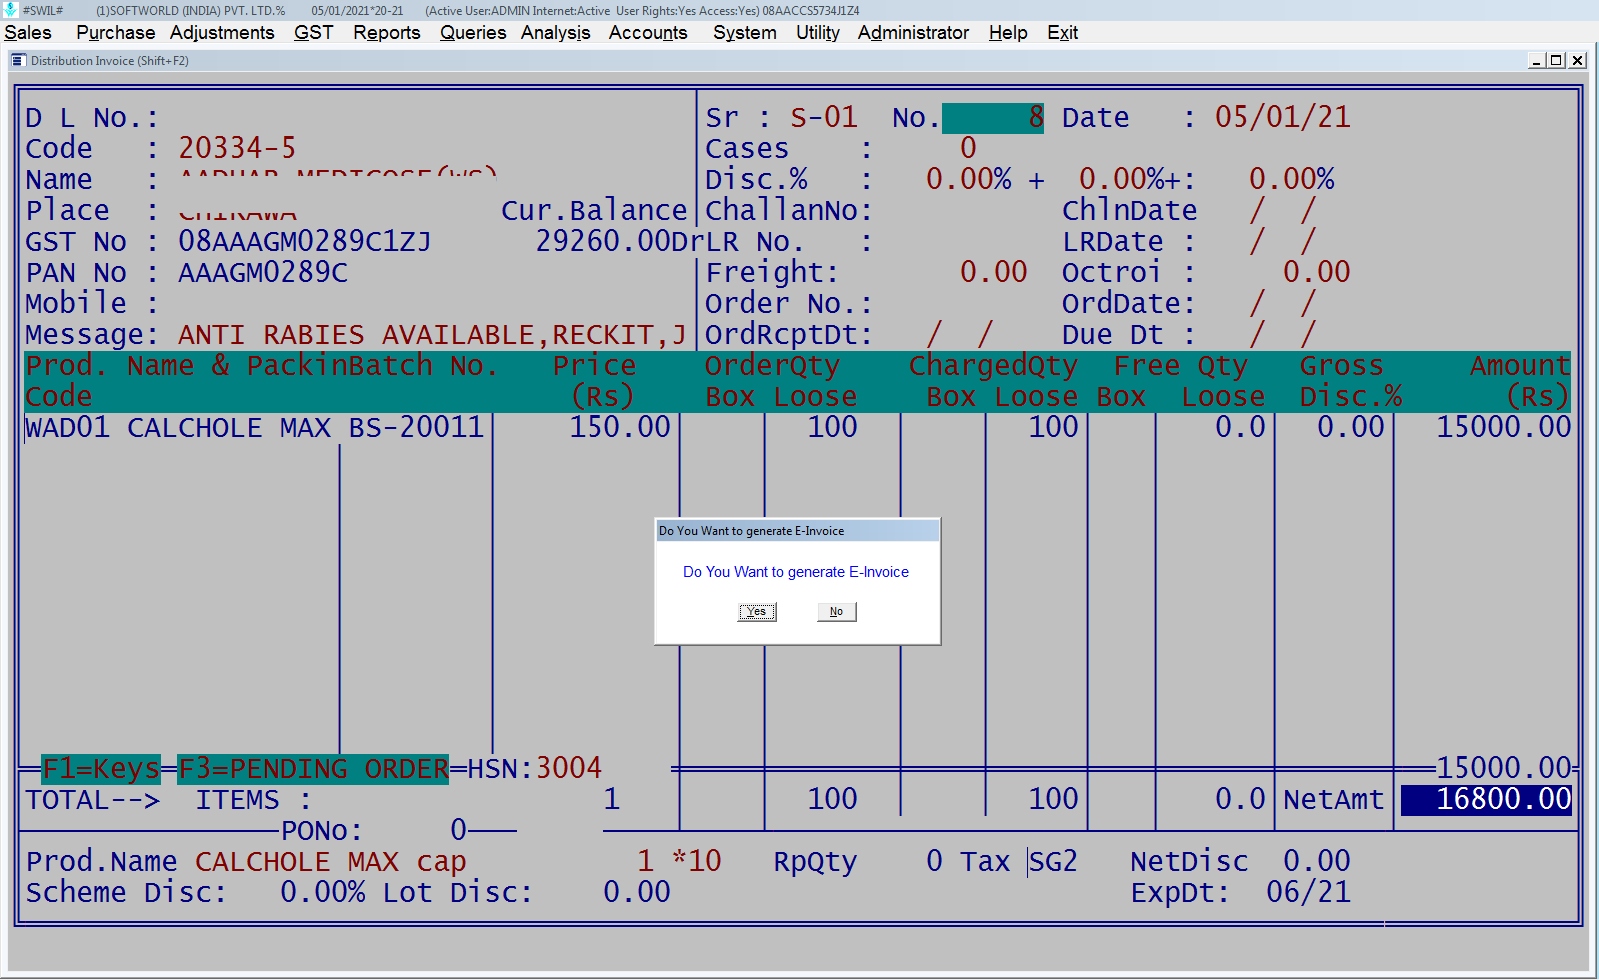Image resolution: width=1599 pixels, height=980 pixels.
Task: Click the Cases value 0
Action: click(968, 149)
